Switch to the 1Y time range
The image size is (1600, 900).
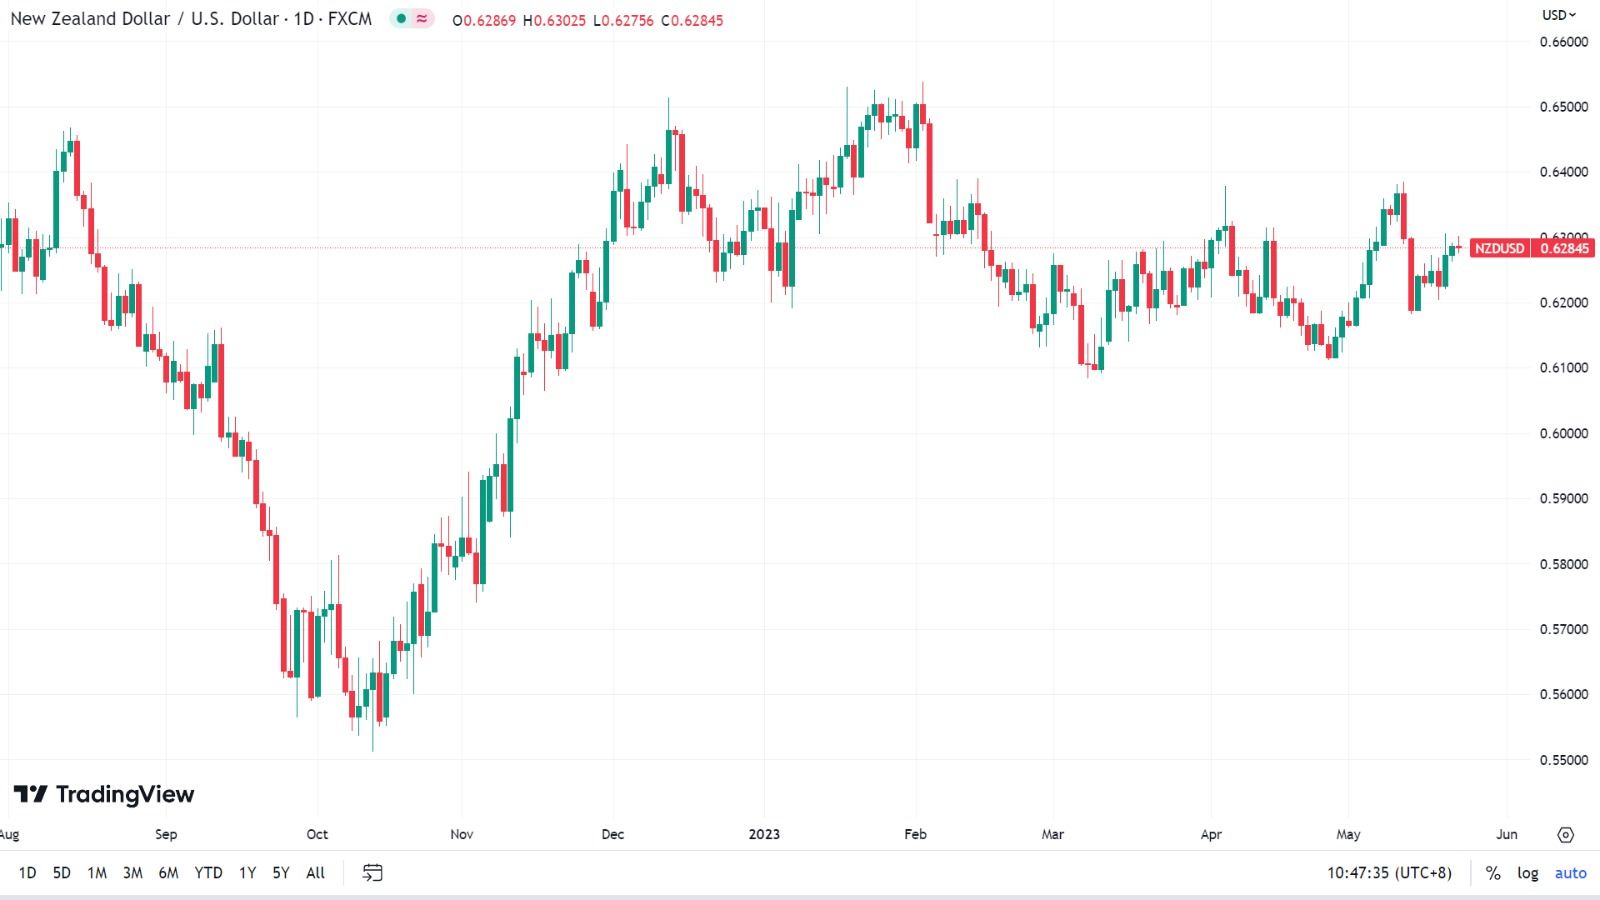coord(247,873)
